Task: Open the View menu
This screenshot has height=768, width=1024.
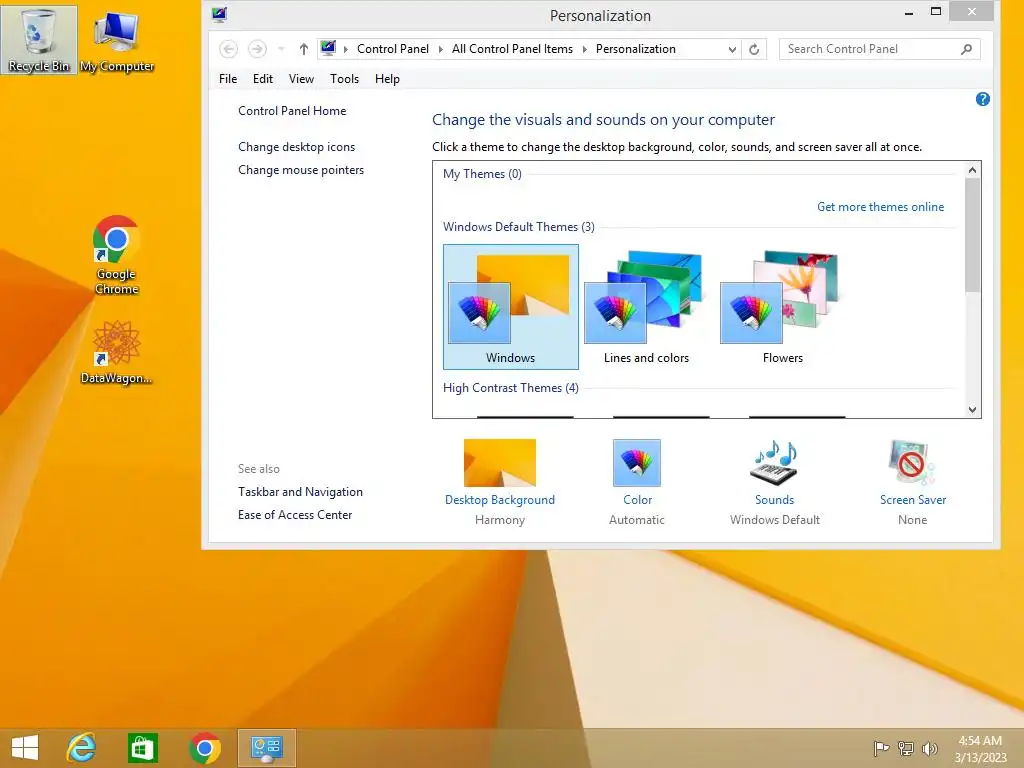Action: [x=301, y=79]
